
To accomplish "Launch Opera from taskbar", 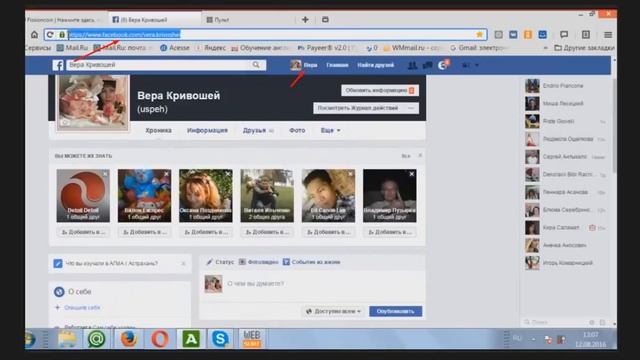I will tap(160, 339).
